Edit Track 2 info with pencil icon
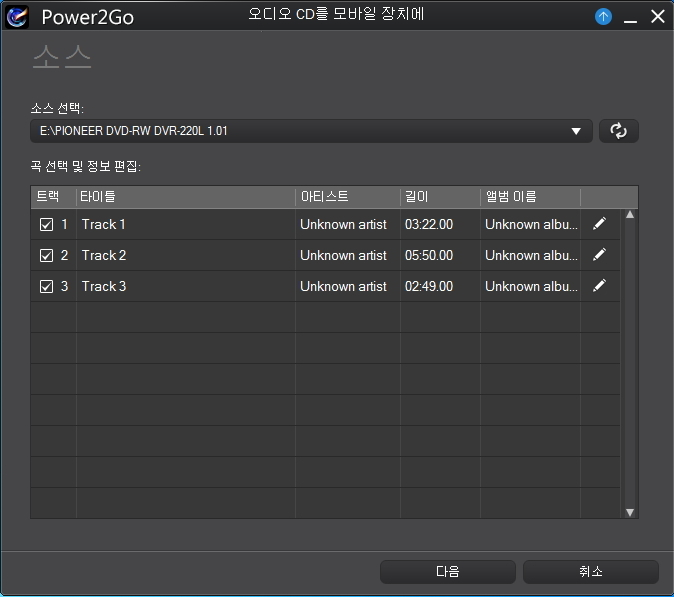674x597 pixels. click(x=599, y=254)
